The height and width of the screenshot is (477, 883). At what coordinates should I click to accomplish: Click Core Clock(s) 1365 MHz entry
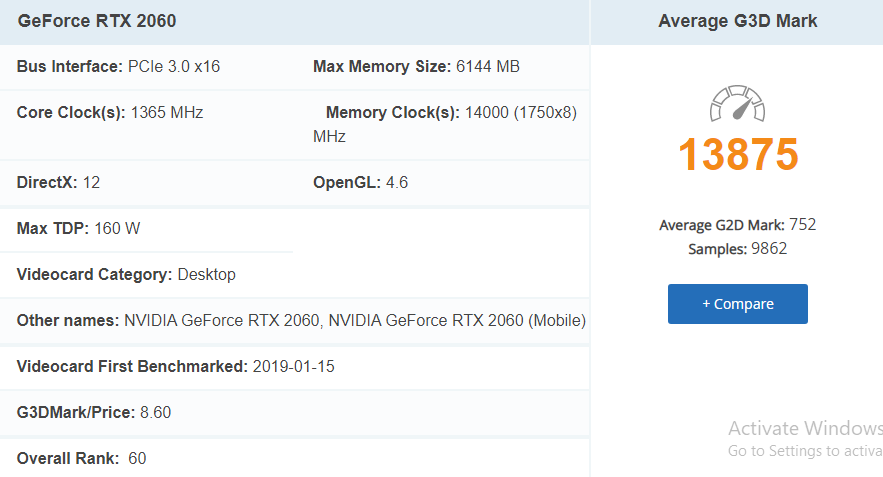110,113
